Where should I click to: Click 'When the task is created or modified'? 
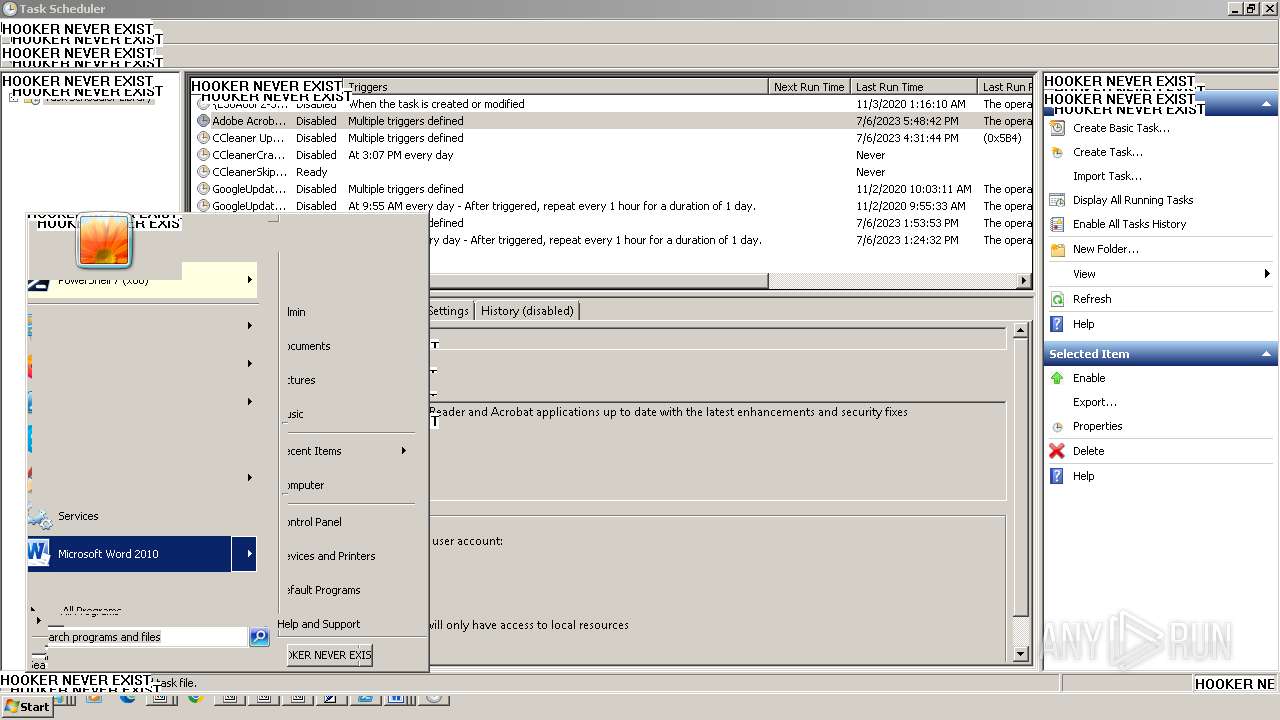(436, 104)
